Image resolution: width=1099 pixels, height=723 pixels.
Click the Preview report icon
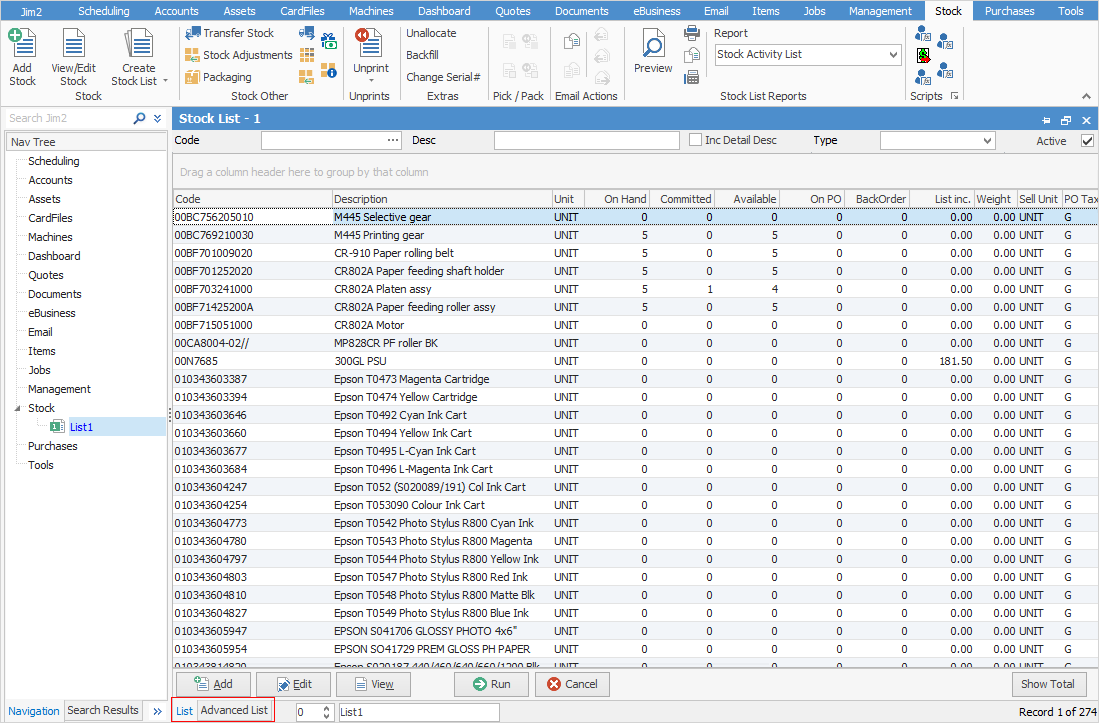(653, 45)
